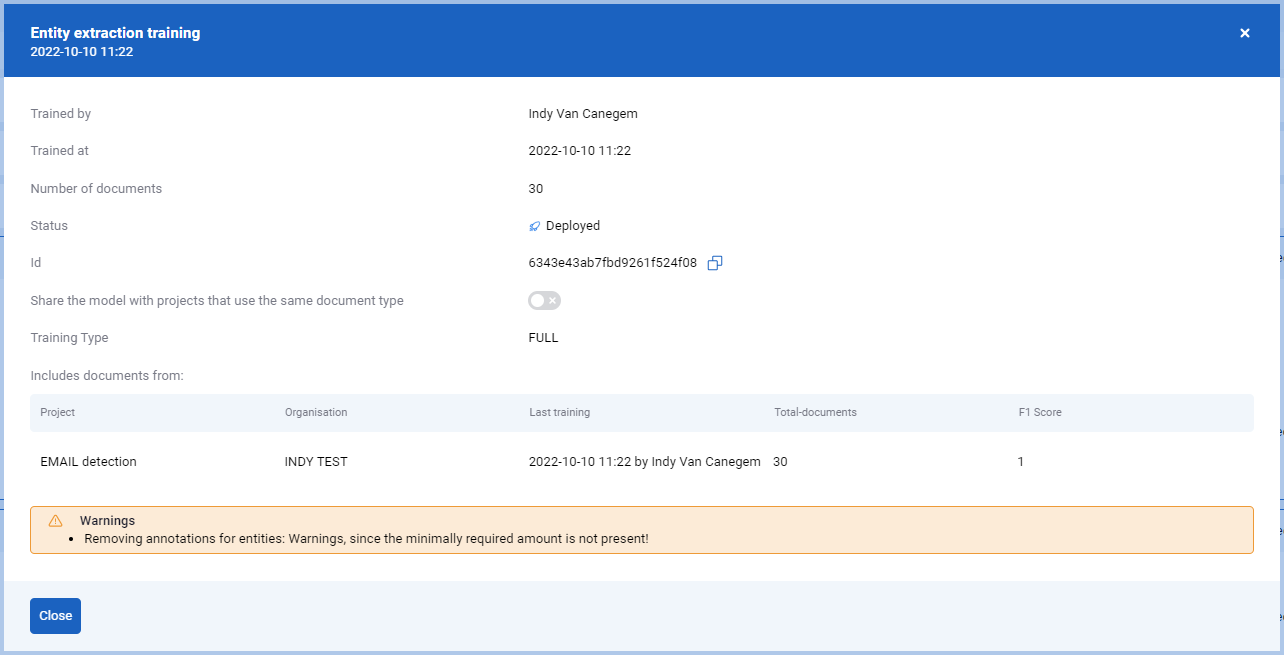Copy the model Id to clipboard
This screenshot has height=655, width=1284.
click(715, 263)
